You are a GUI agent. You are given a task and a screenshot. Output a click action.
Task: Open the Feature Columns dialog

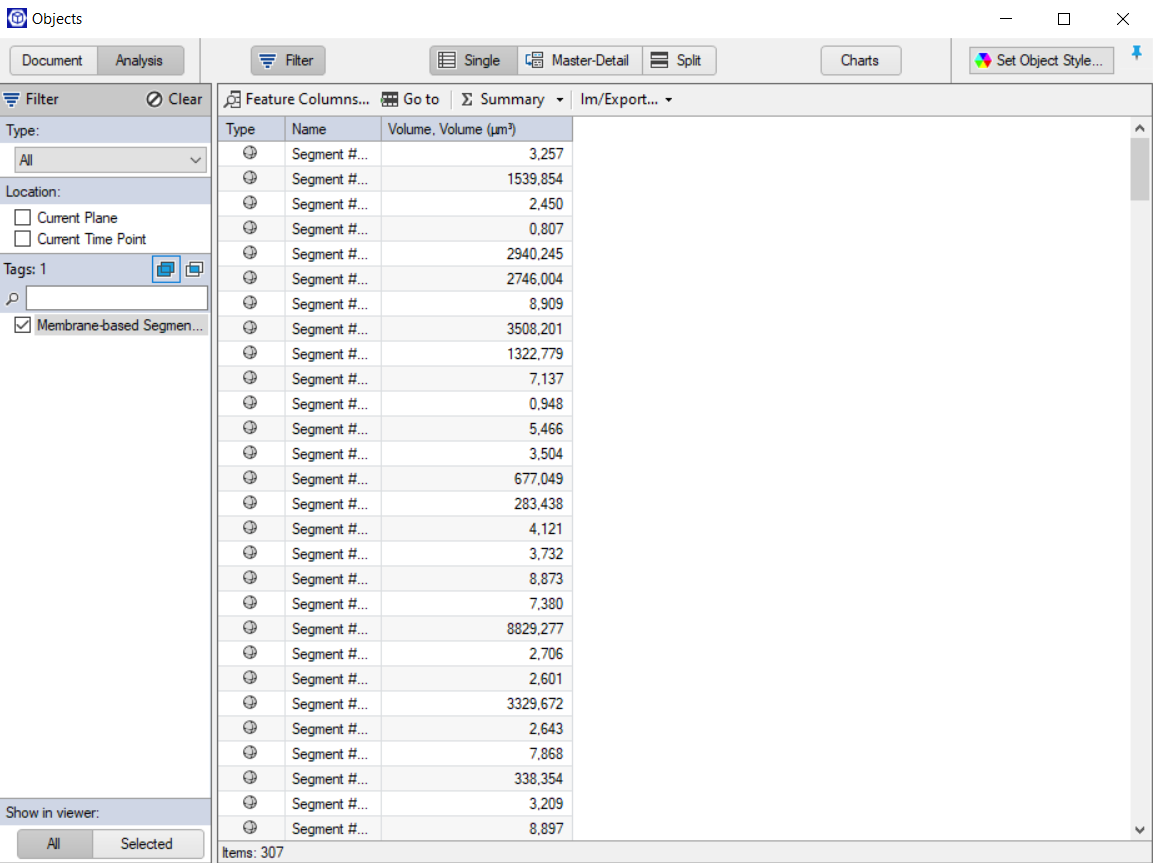[x=296, y=99]
